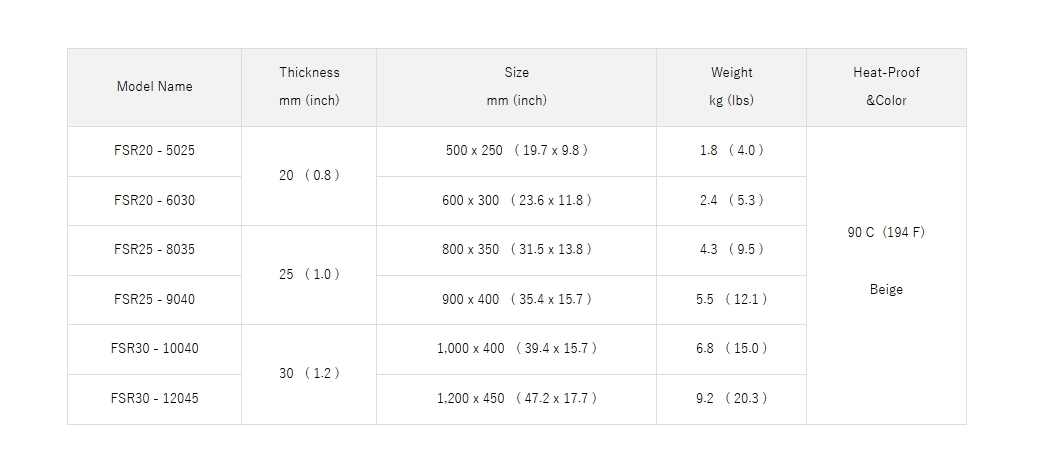Image resolution: width=1047 pixels, height=456 pixels.
Task: Select the 1,200 x 450 size cell
Action: point(516,399)
